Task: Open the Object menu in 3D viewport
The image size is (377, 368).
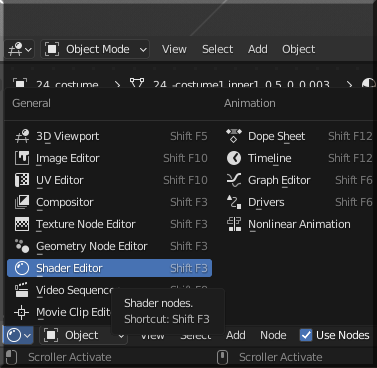Action: (x=298, y=49)
